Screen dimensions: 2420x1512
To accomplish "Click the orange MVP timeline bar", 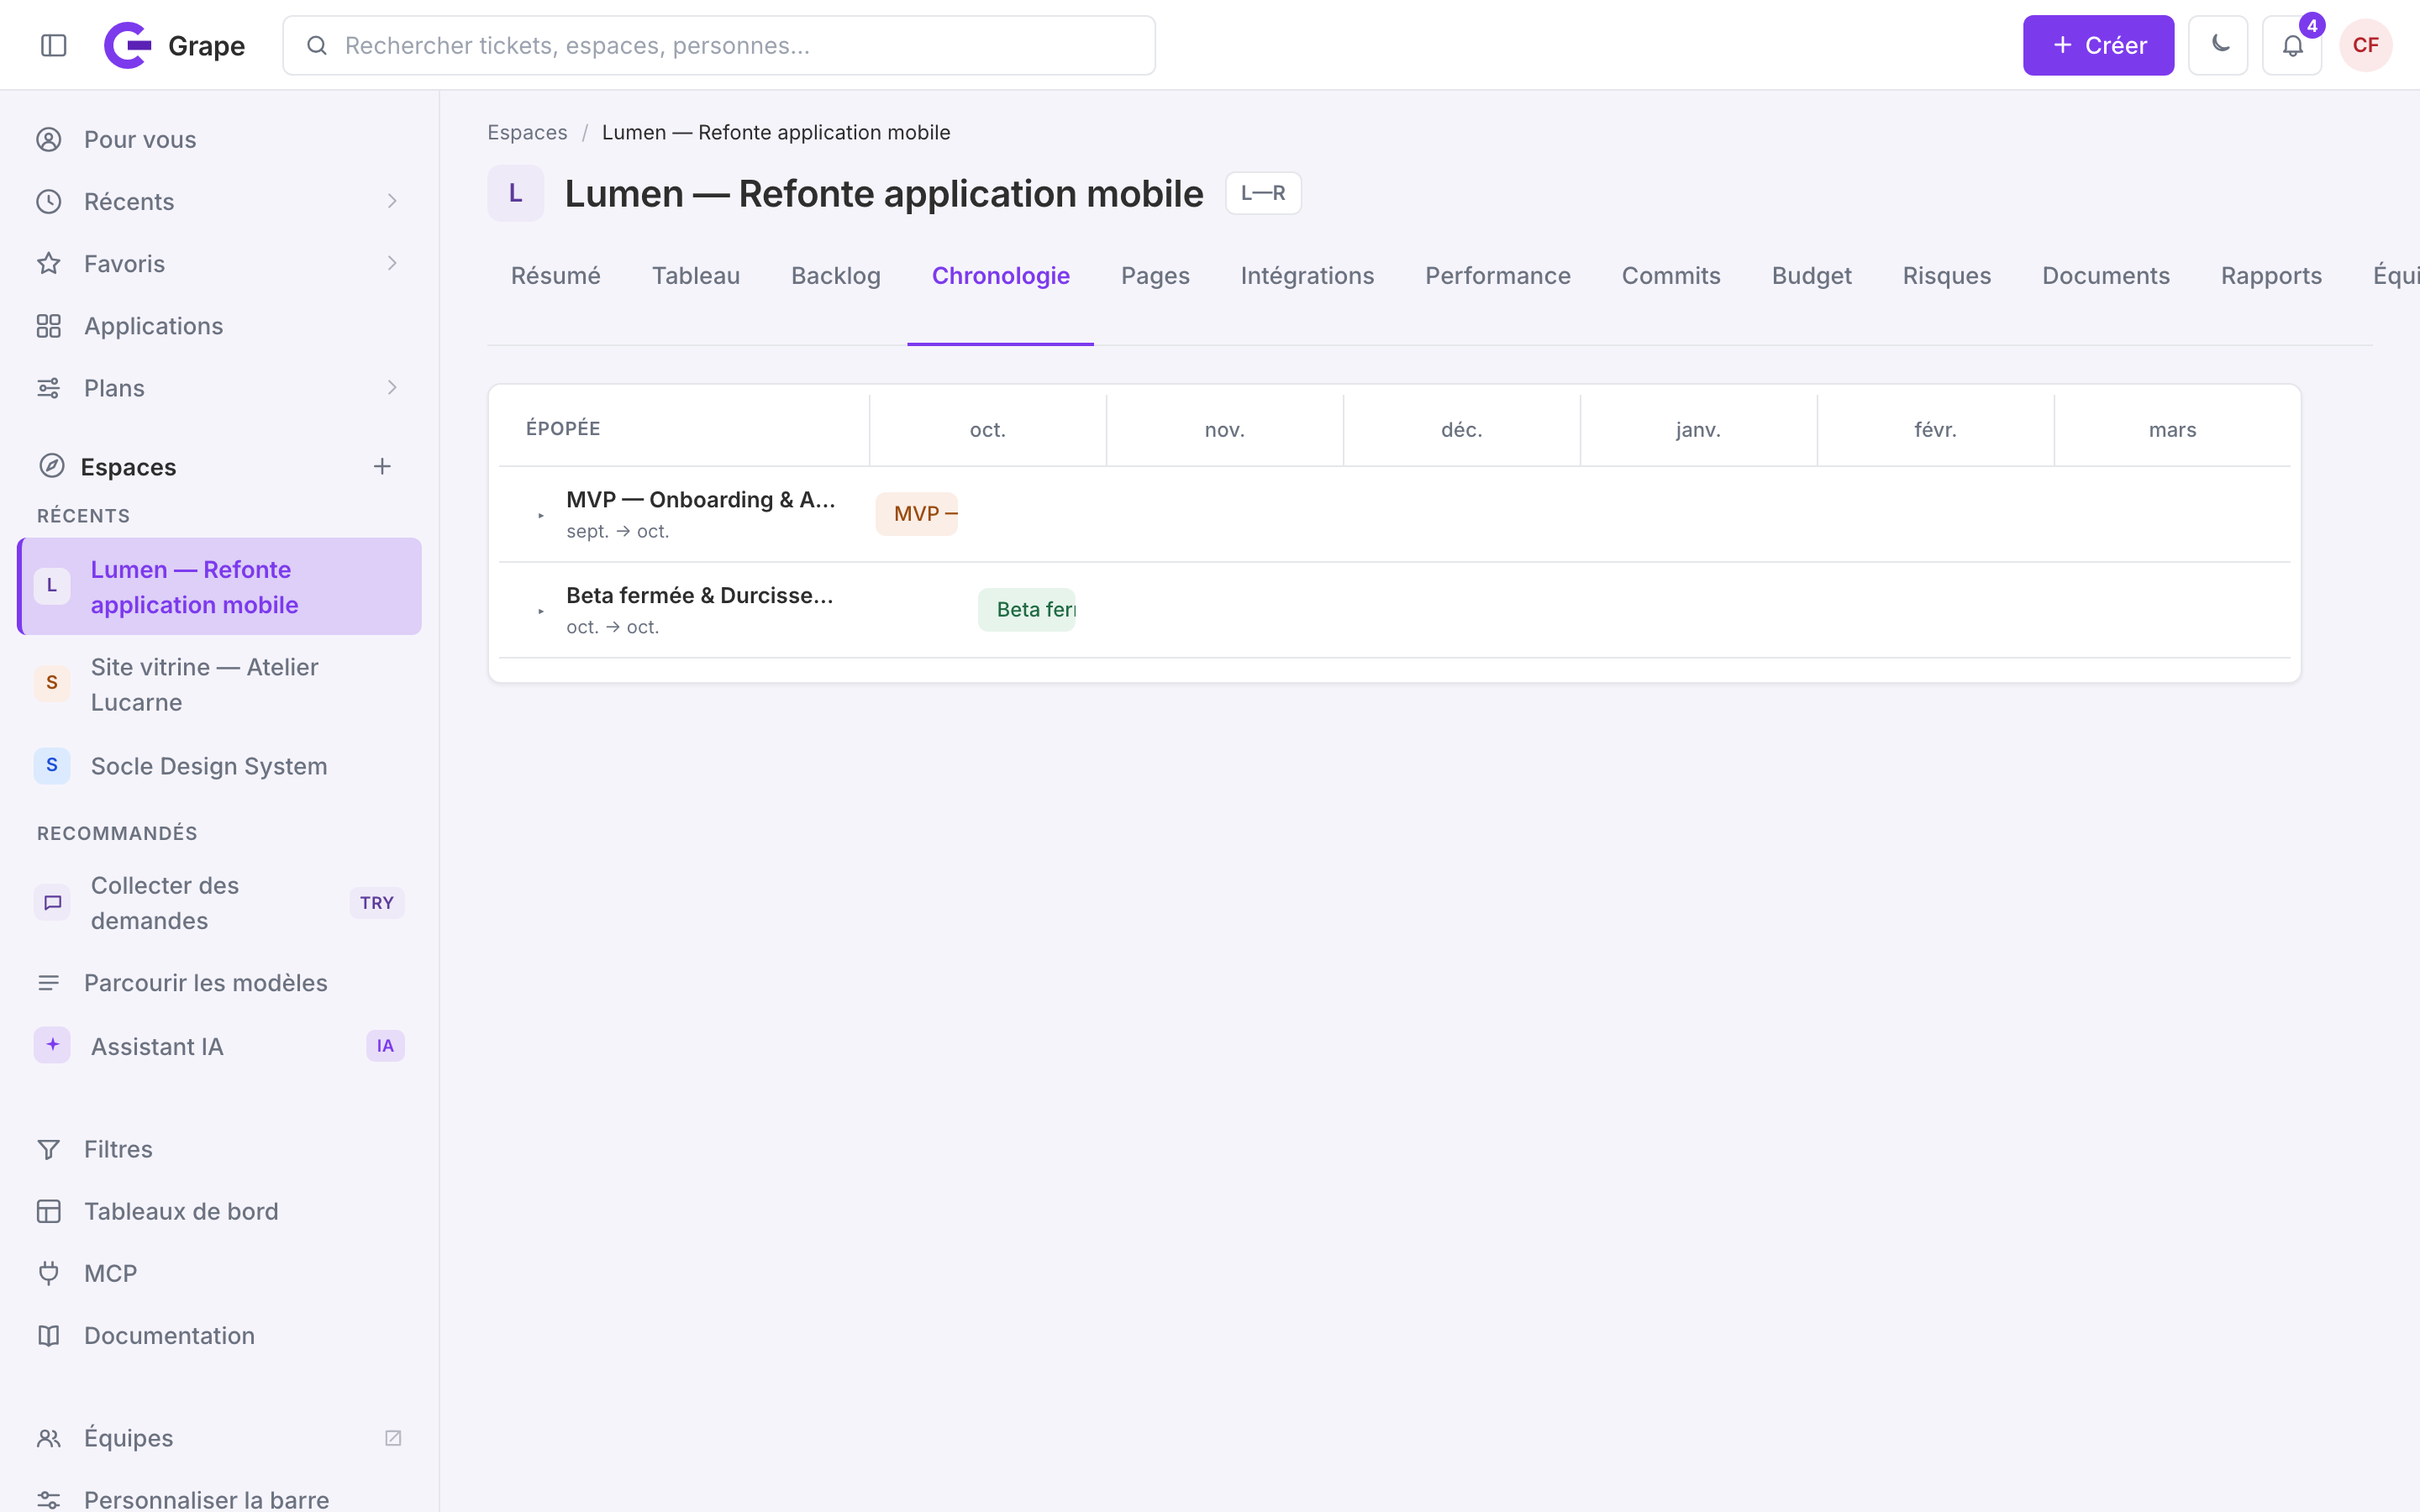I will tap(916, 514).
